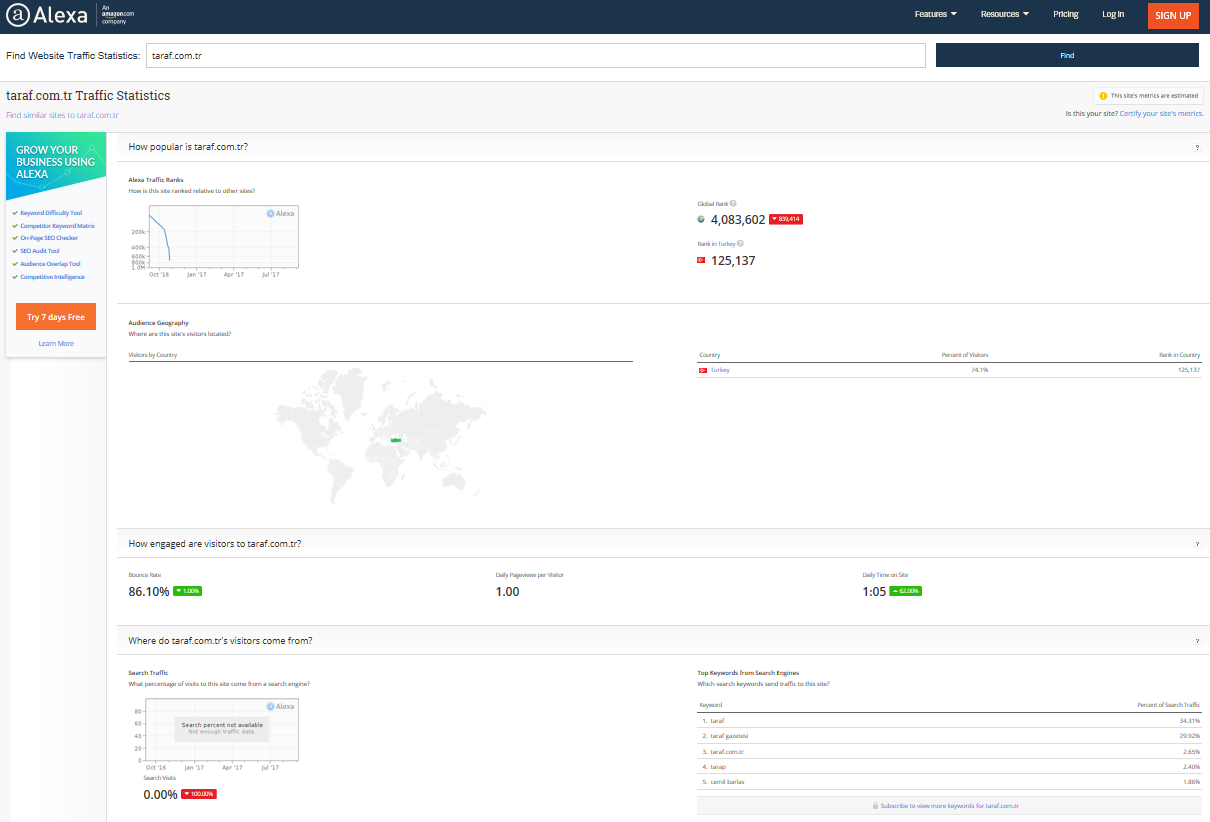Click the Percent of Search Traffic column header

1169,705
